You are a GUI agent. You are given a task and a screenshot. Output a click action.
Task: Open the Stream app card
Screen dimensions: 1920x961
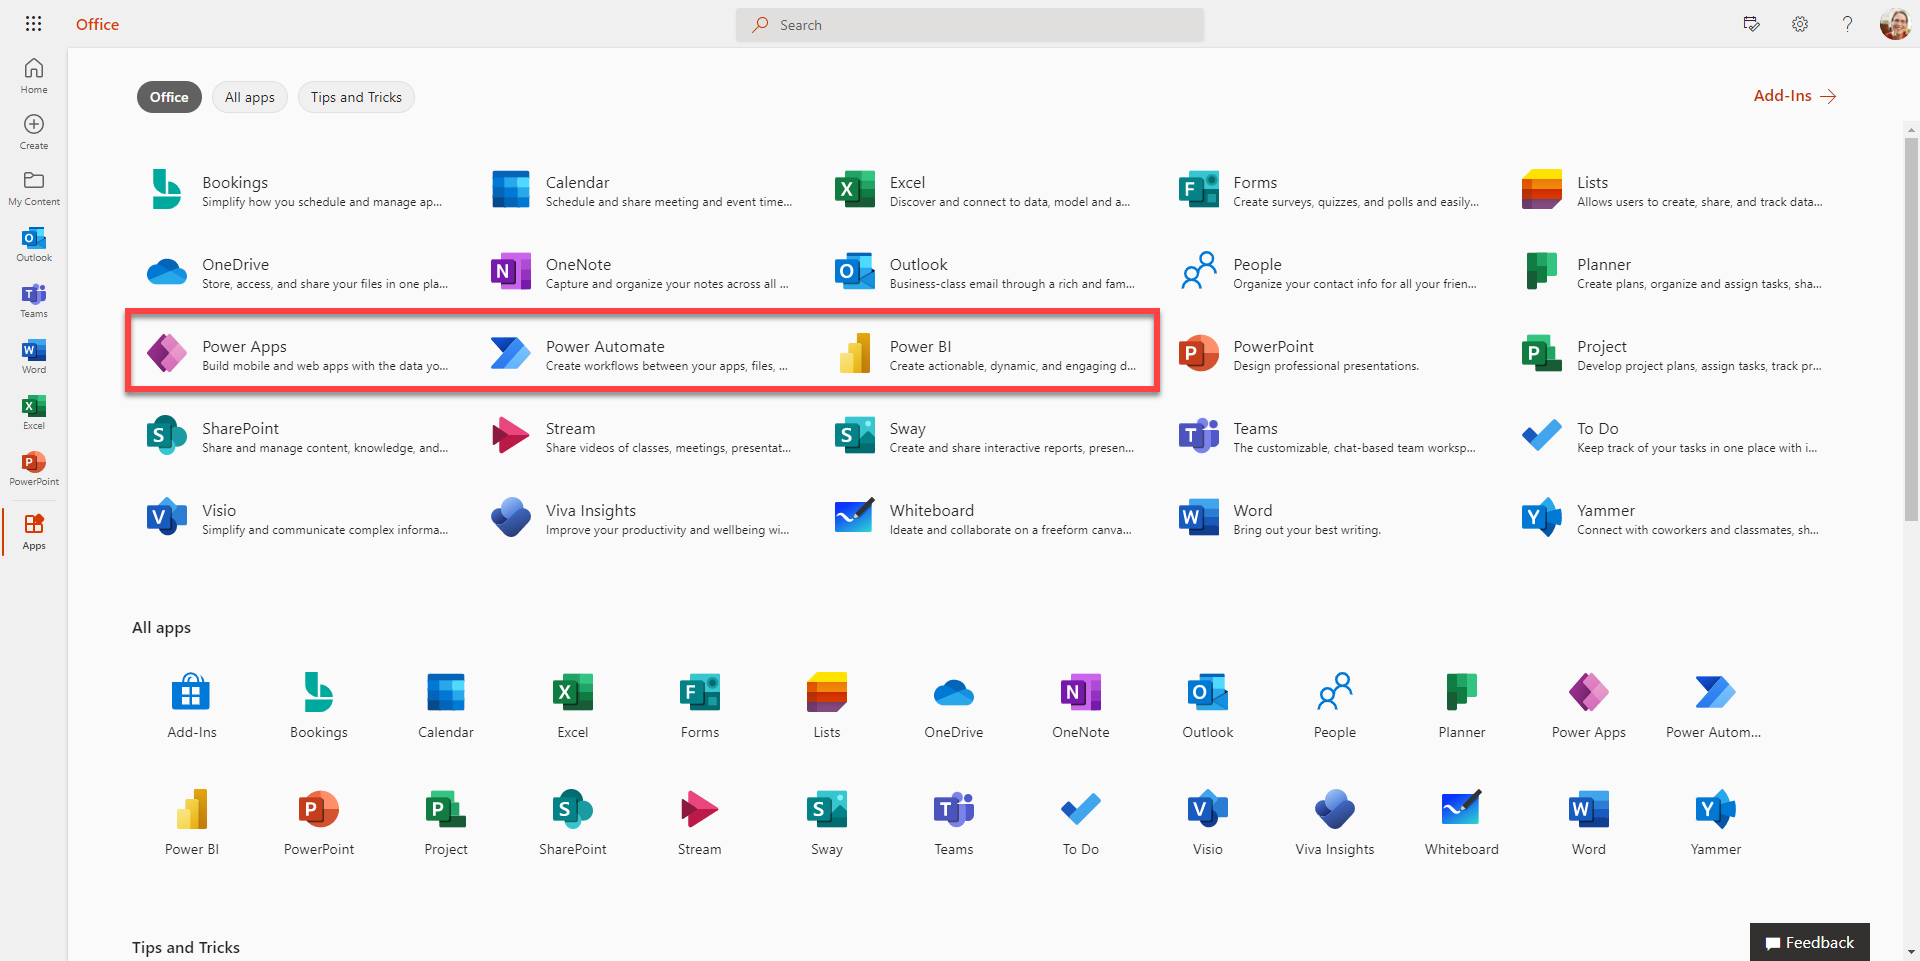click(640, 436)
